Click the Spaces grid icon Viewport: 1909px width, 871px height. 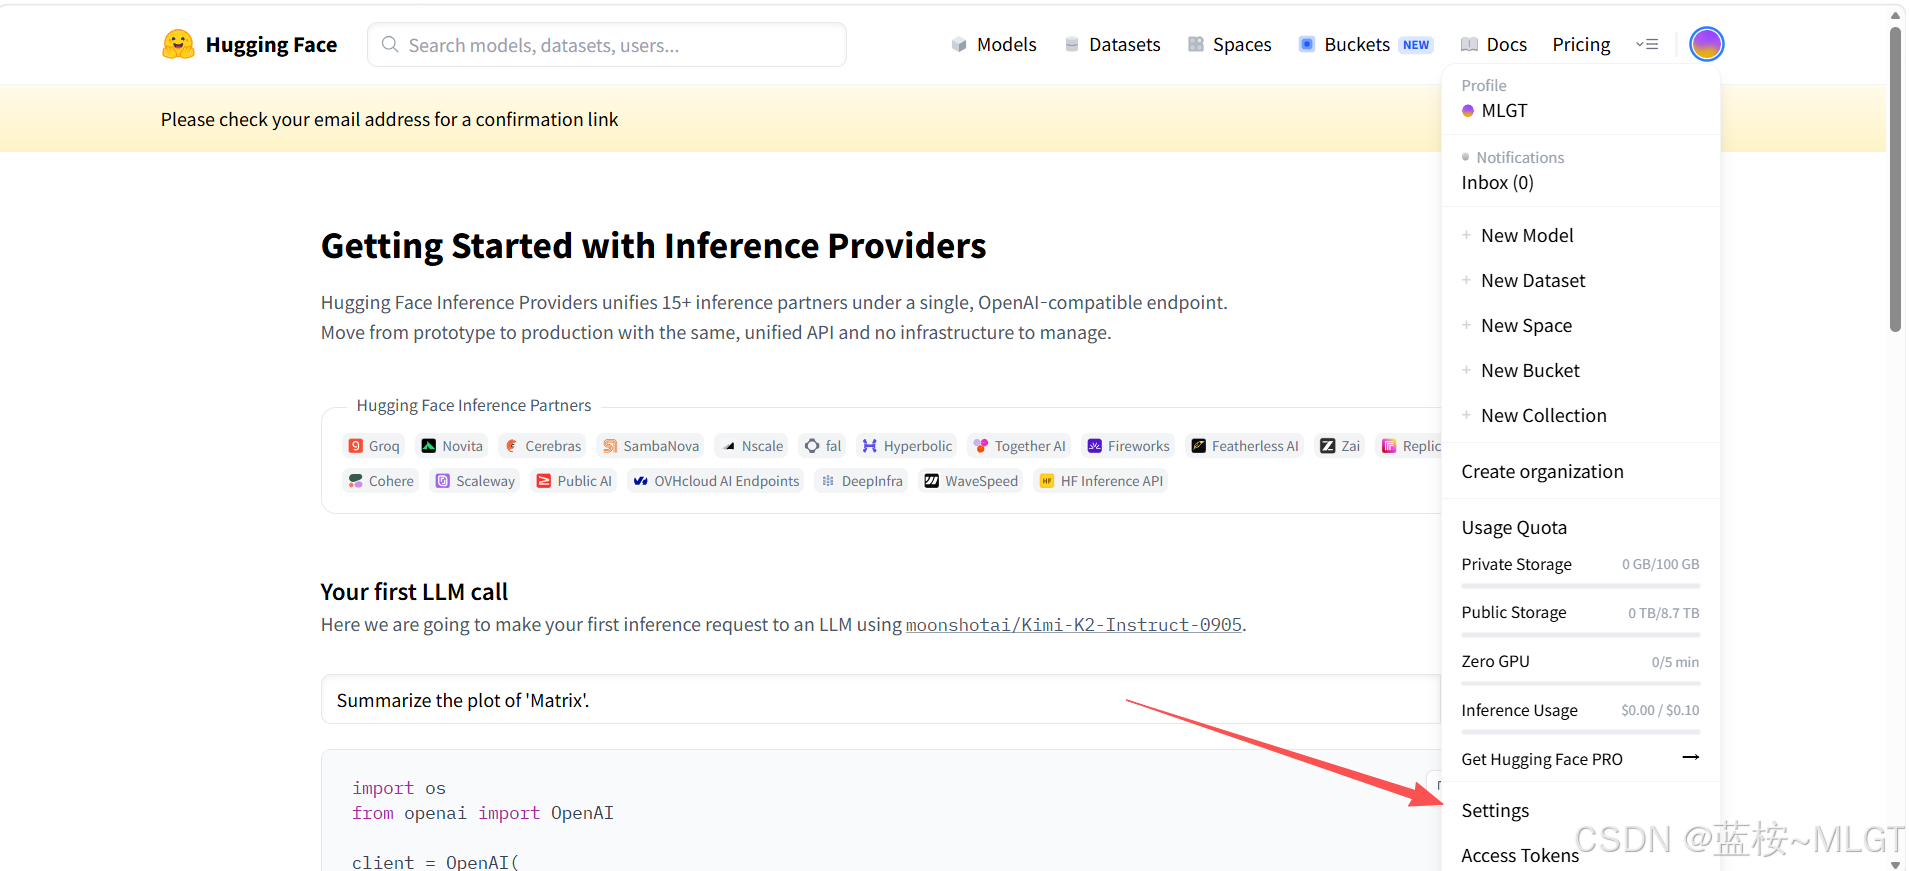[1196, 45]
